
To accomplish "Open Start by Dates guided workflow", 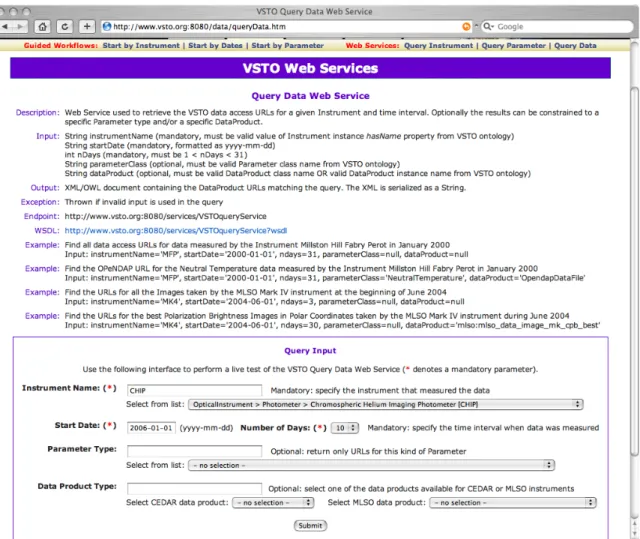I will (215, 46).
